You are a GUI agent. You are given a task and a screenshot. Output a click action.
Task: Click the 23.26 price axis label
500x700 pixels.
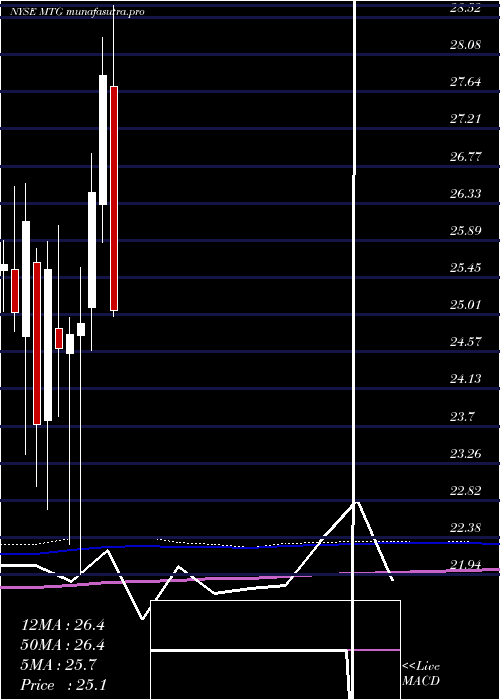click(465, 454)
